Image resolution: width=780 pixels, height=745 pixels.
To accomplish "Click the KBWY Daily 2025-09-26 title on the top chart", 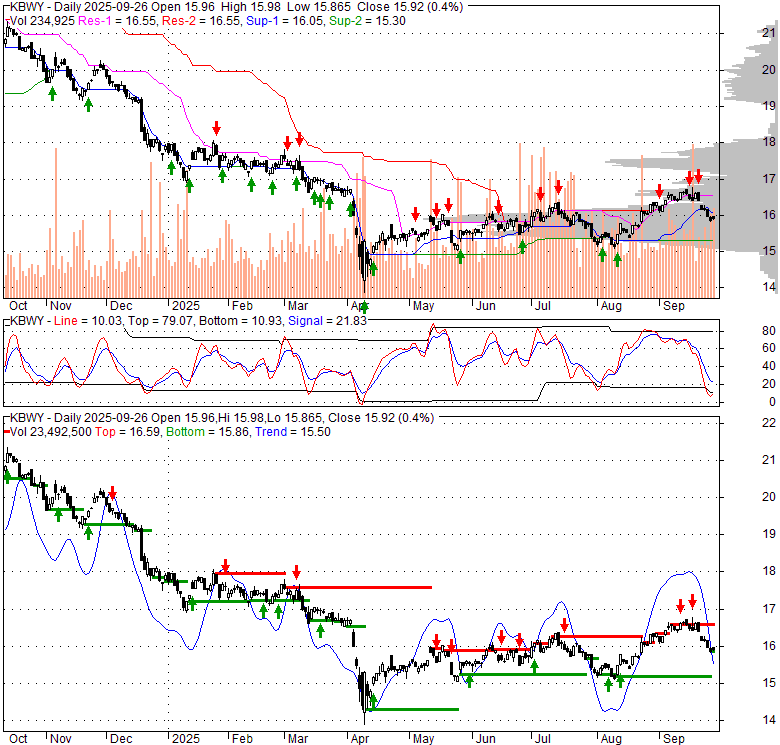I will [x=236, y=7].
